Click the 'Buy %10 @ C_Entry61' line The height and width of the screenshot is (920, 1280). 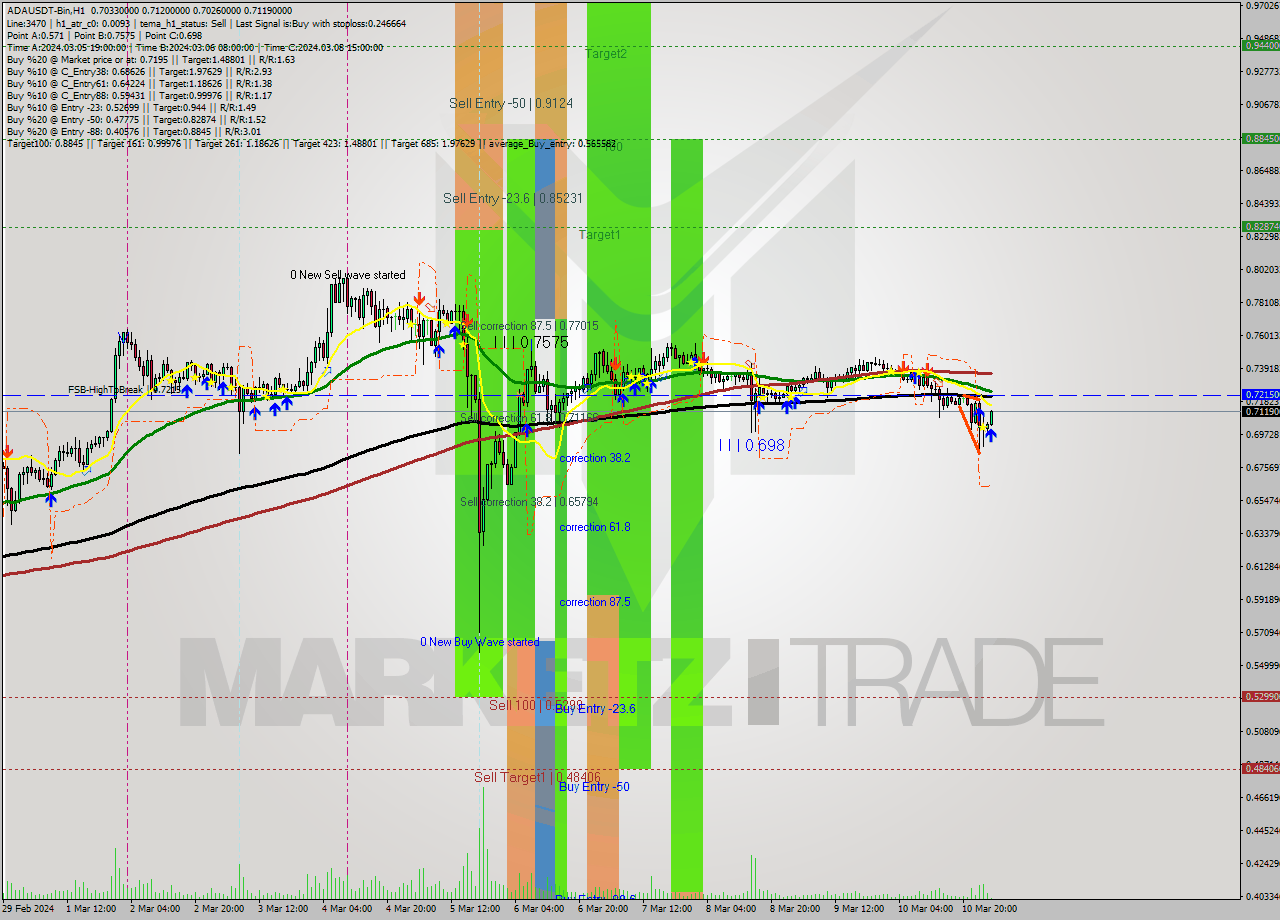[139, 83]
